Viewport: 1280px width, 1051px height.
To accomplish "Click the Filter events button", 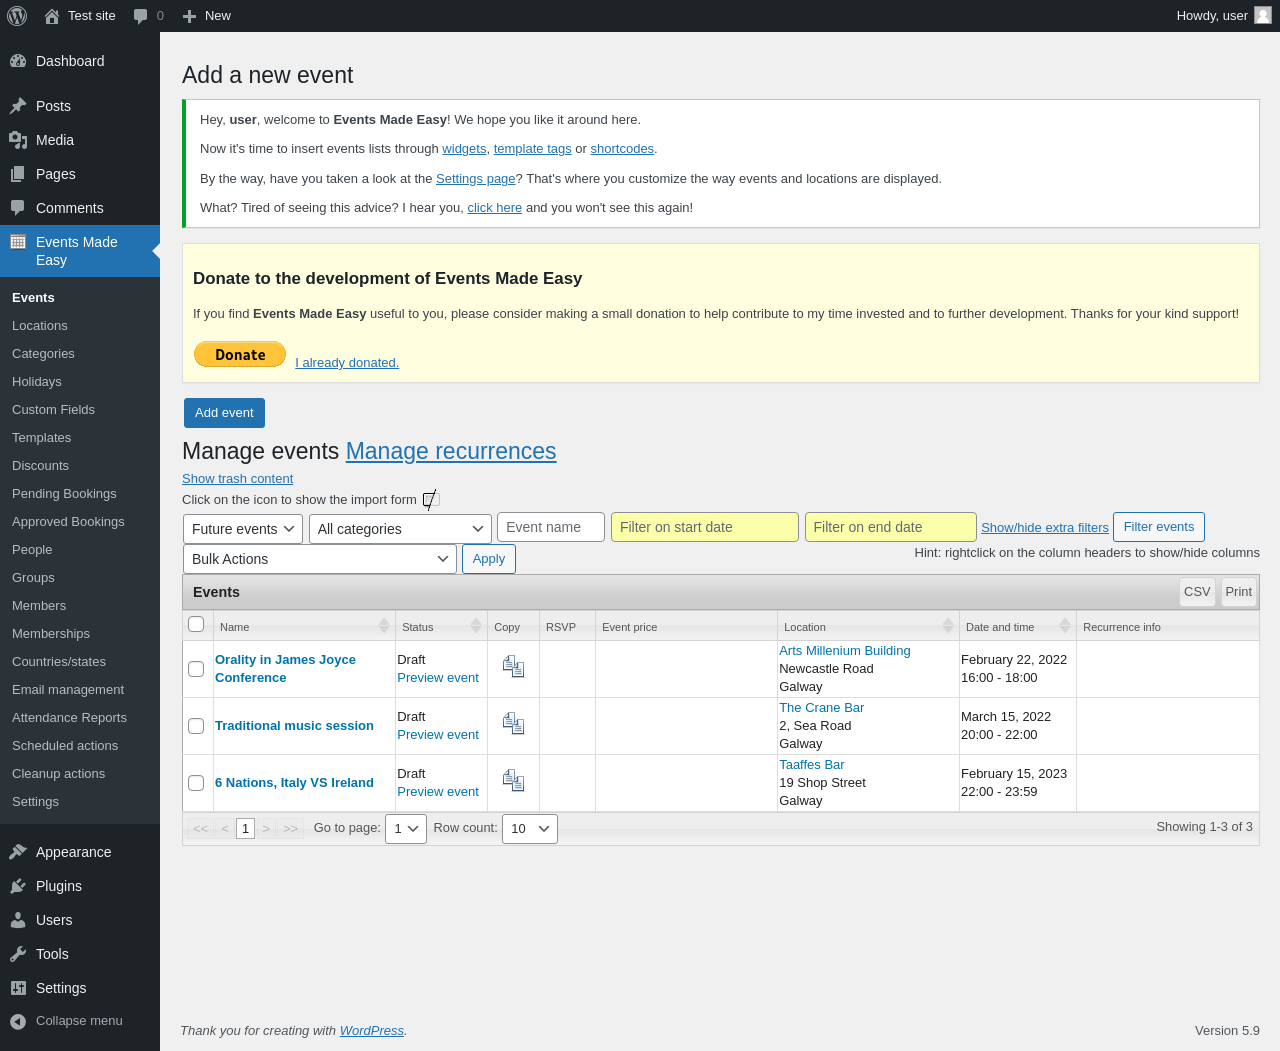I will 1159,527.
